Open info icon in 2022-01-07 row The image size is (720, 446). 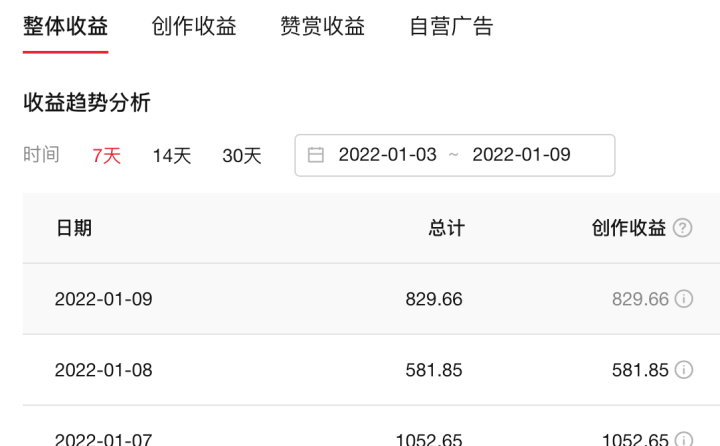point(684,438)
